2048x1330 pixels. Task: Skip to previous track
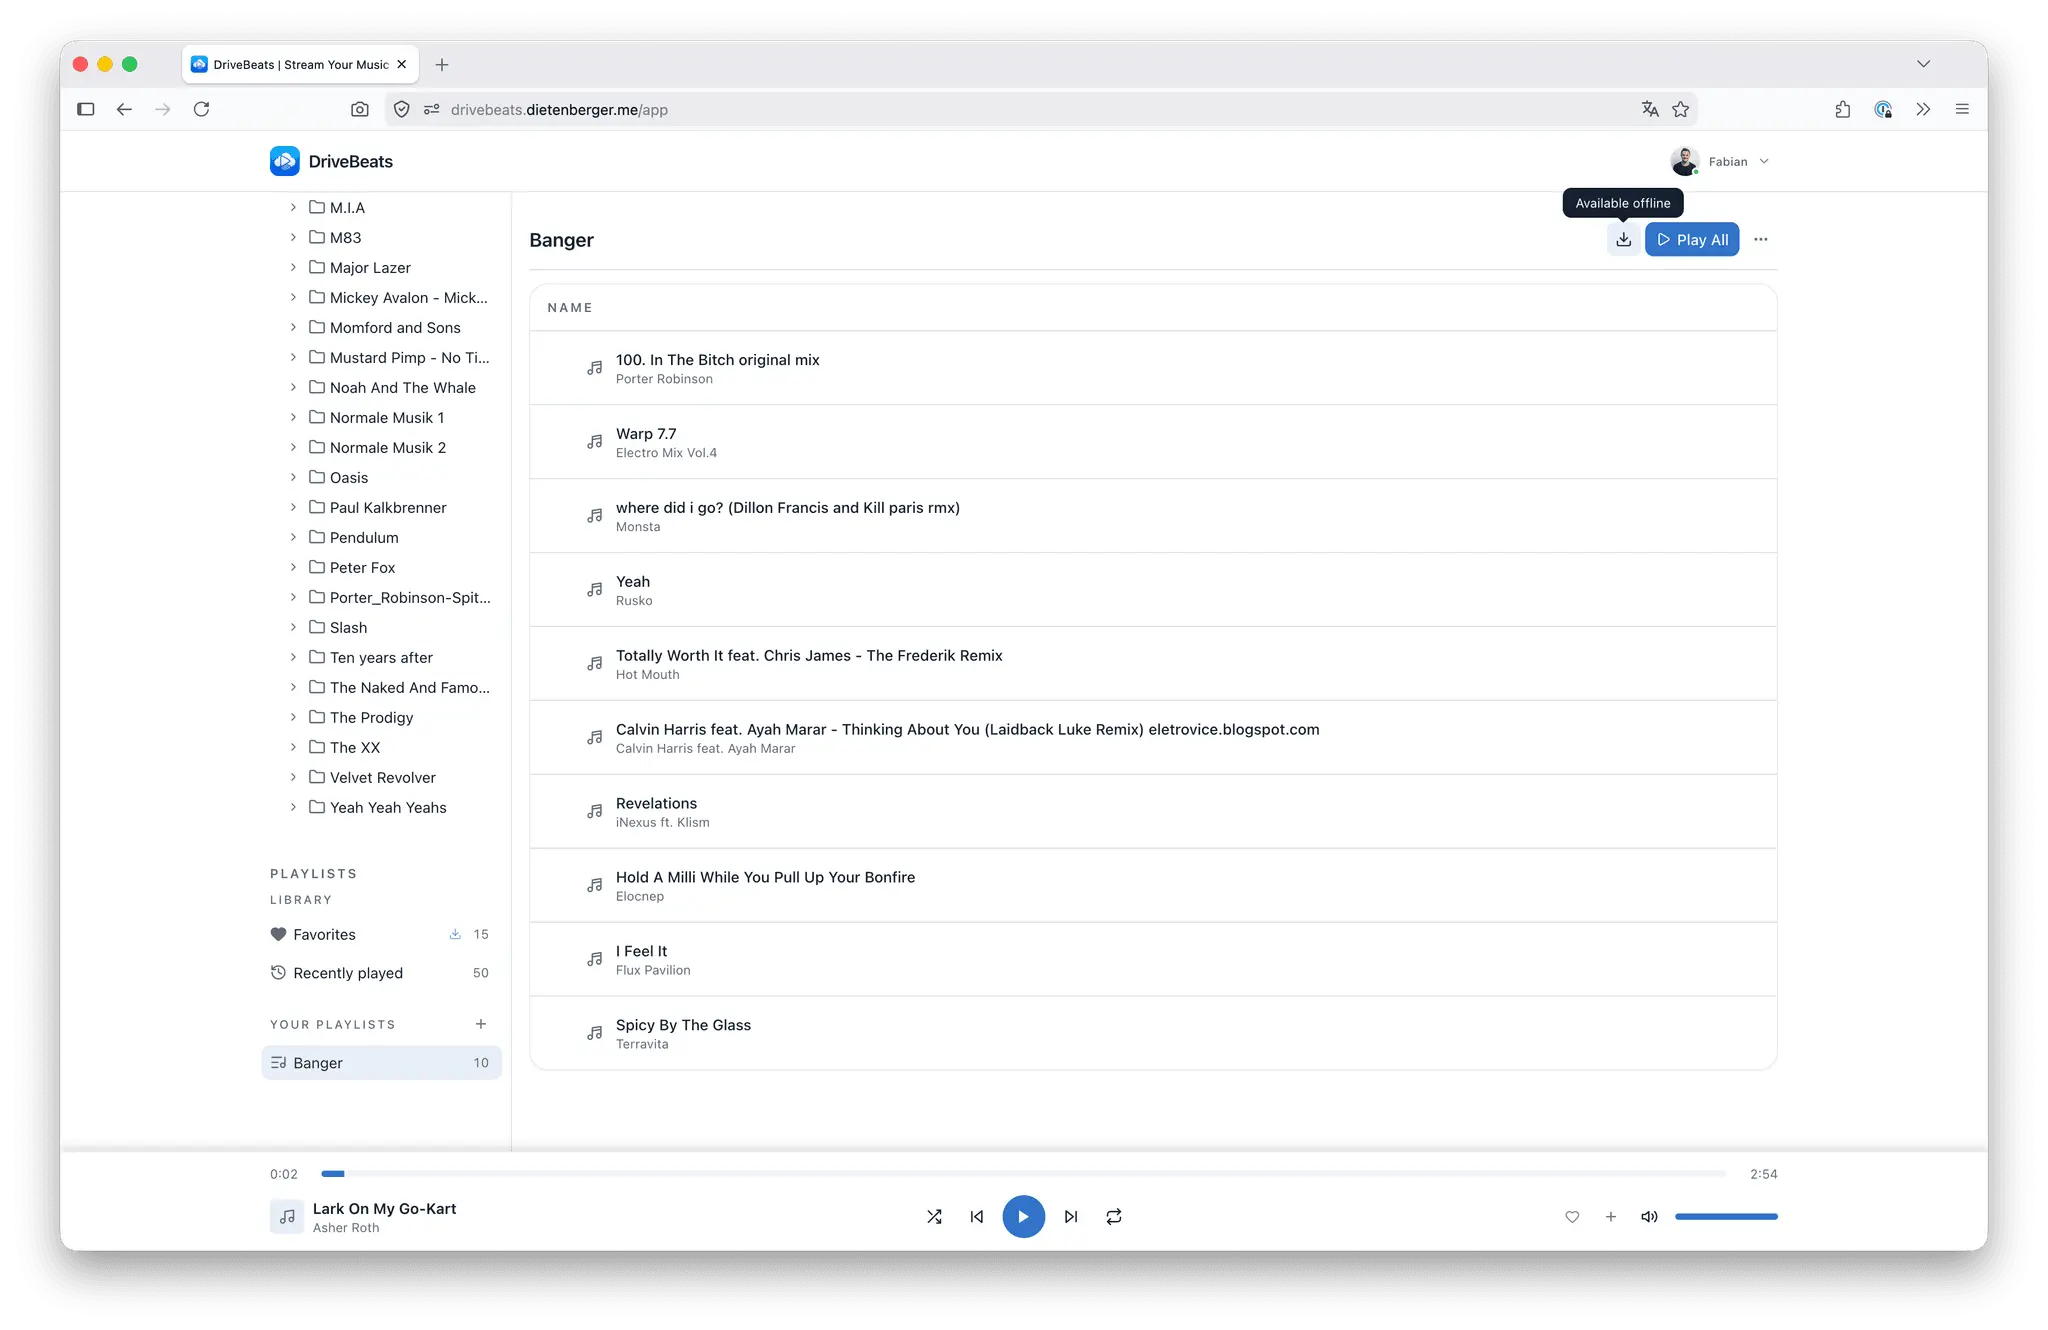977,1216
